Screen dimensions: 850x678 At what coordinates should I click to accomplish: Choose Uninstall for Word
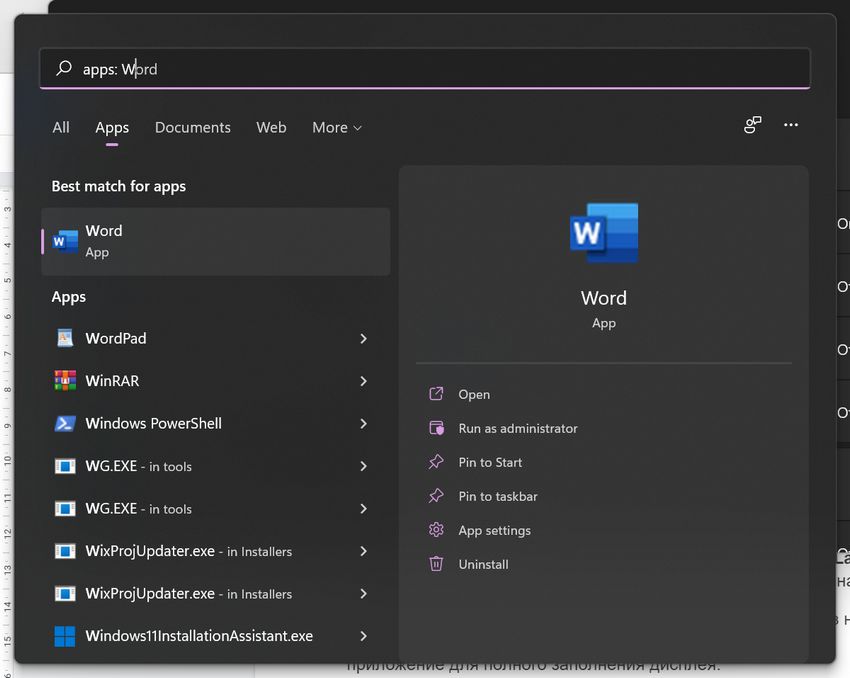pyautogui.click(x=483, y=564)
